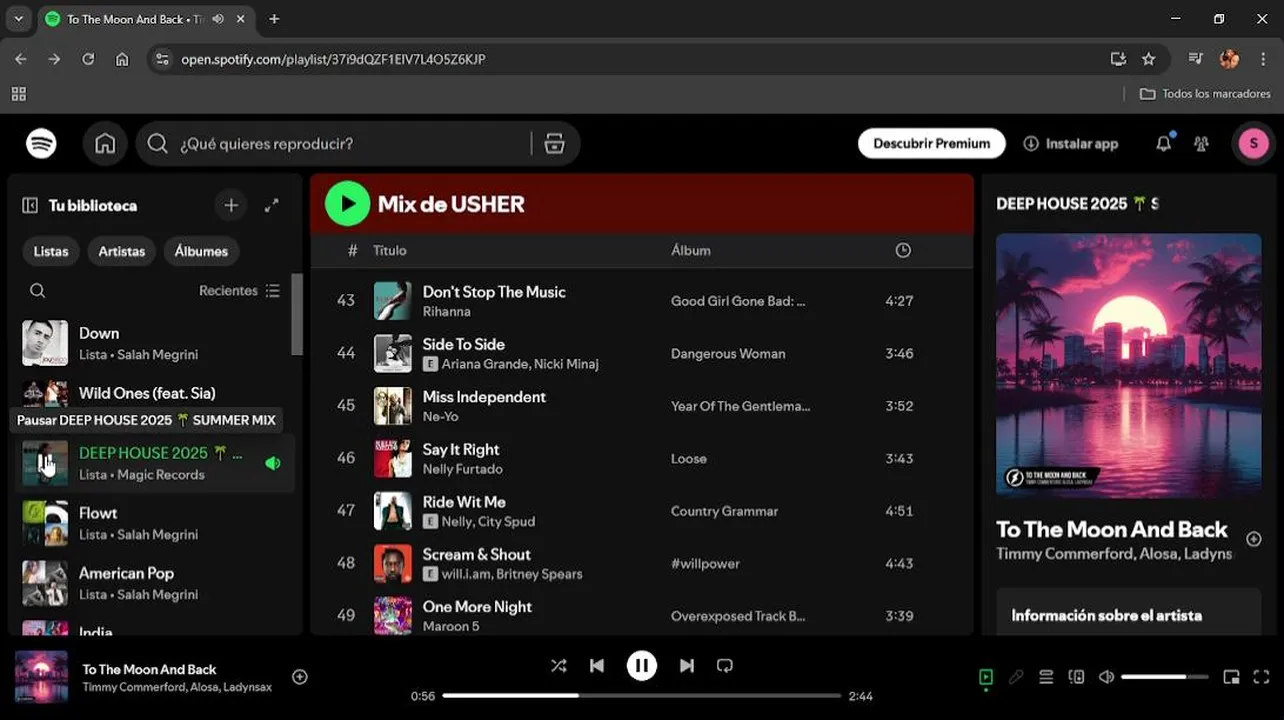Screen dimensions: 1284x720
Task: Expand Your Library with arrows icon
Action: (x=271, y=205)
